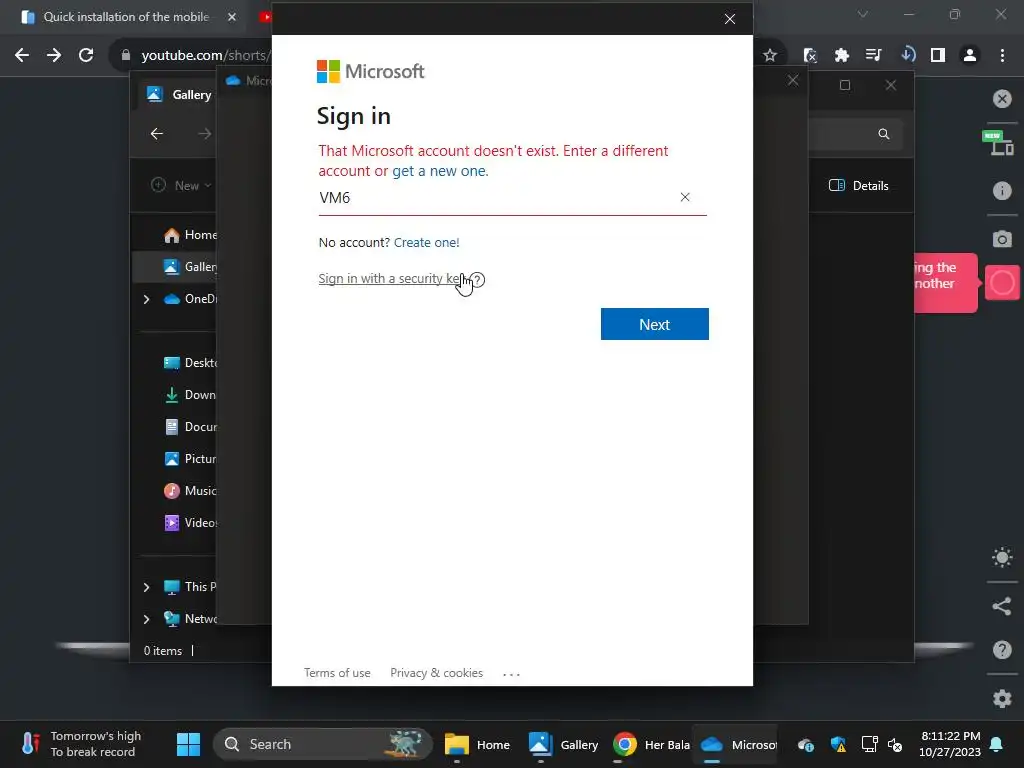
Task: Open the media control playlist icon
Action: click(873, 56)
